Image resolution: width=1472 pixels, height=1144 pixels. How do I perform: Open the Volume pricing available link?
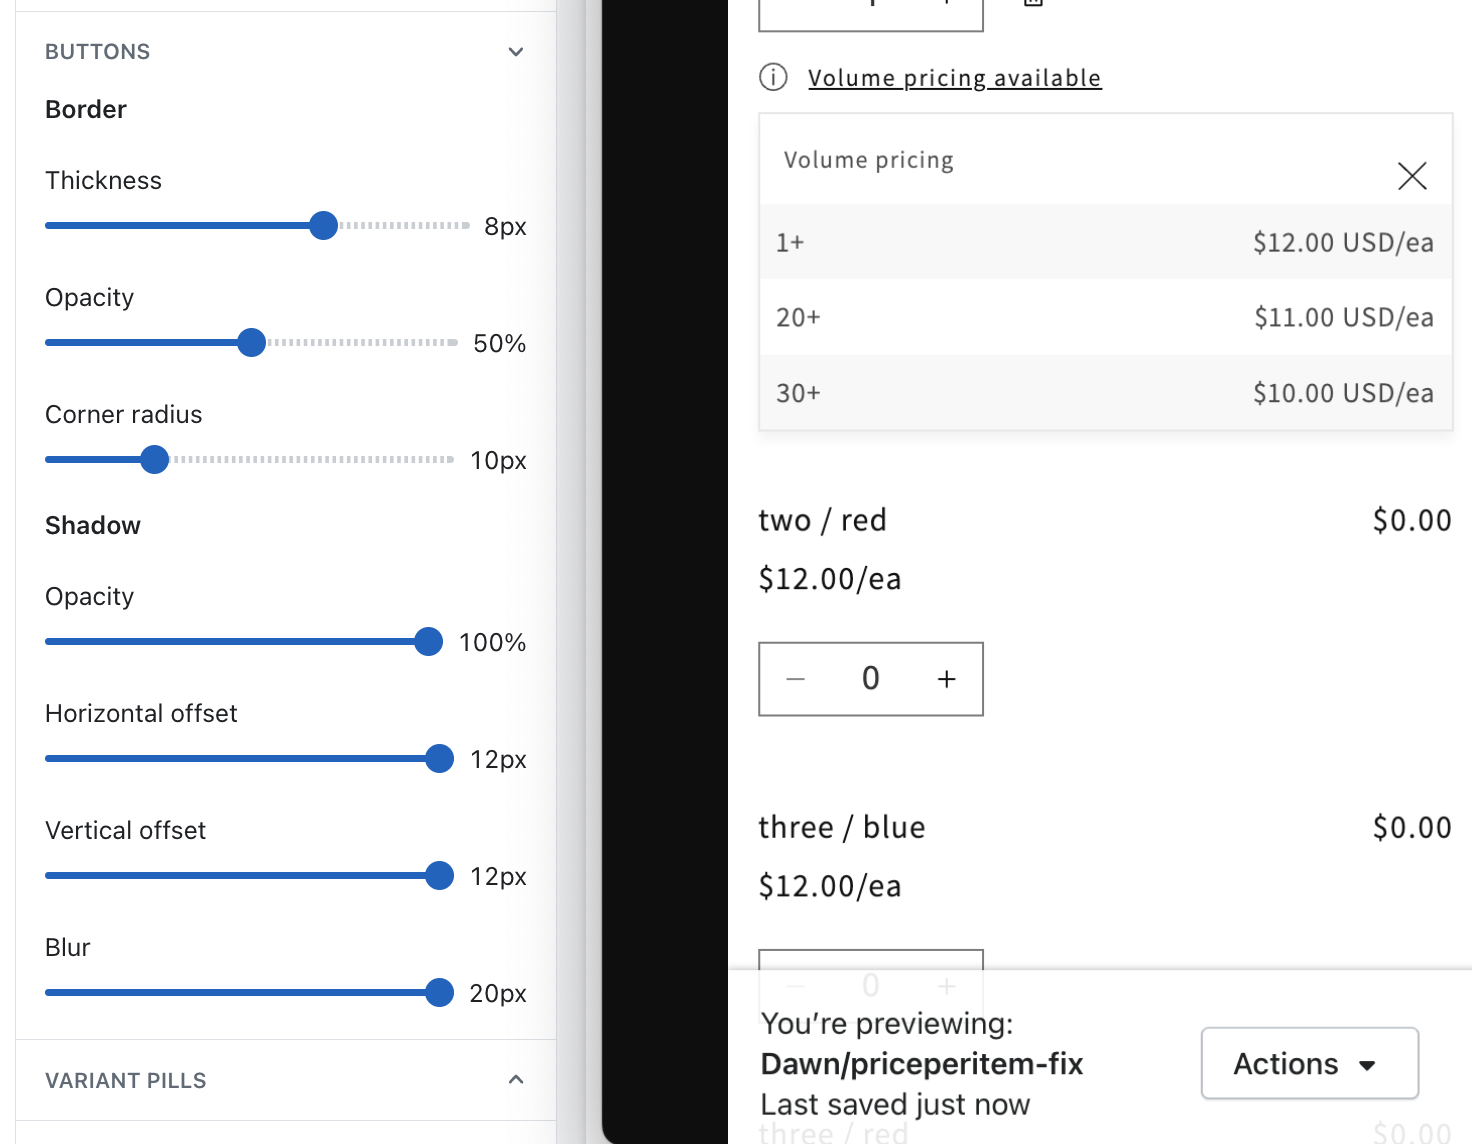954,77
